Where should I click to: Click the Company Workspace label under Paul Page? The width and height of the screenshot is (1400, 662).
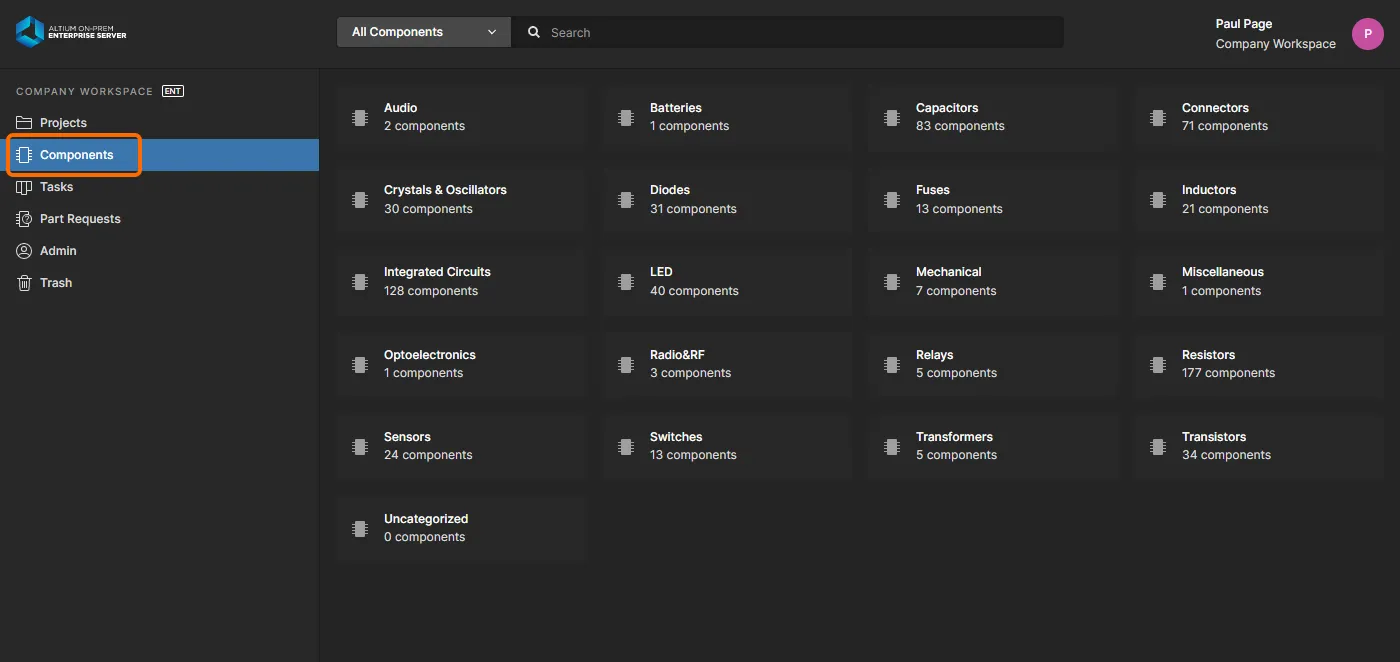click(1276, 44)
